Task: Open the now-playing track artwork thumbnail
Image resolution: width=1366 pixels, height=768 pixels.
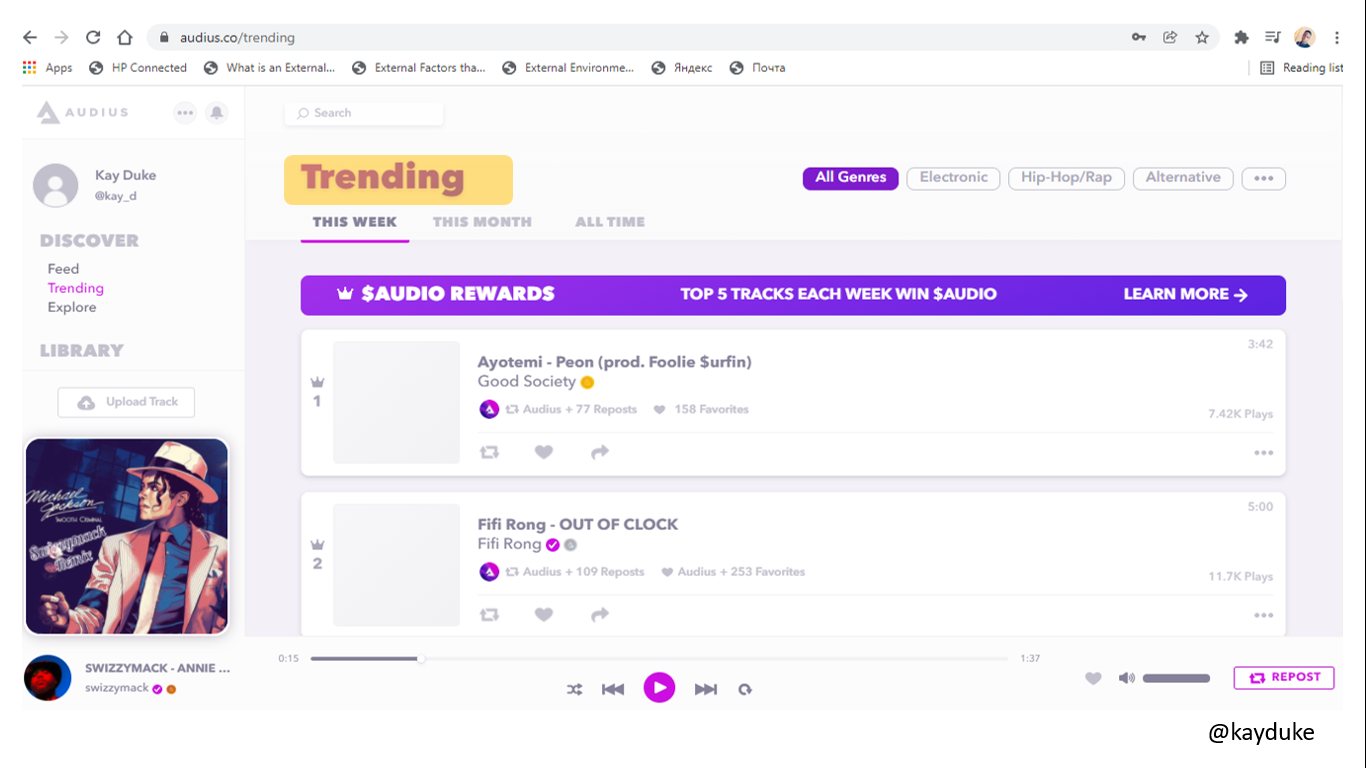Action: [47, 679]
